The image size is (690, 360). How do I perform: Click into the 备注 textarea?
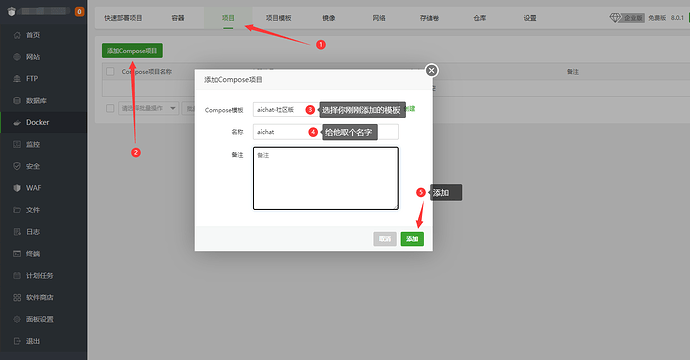tap(326, 178)
